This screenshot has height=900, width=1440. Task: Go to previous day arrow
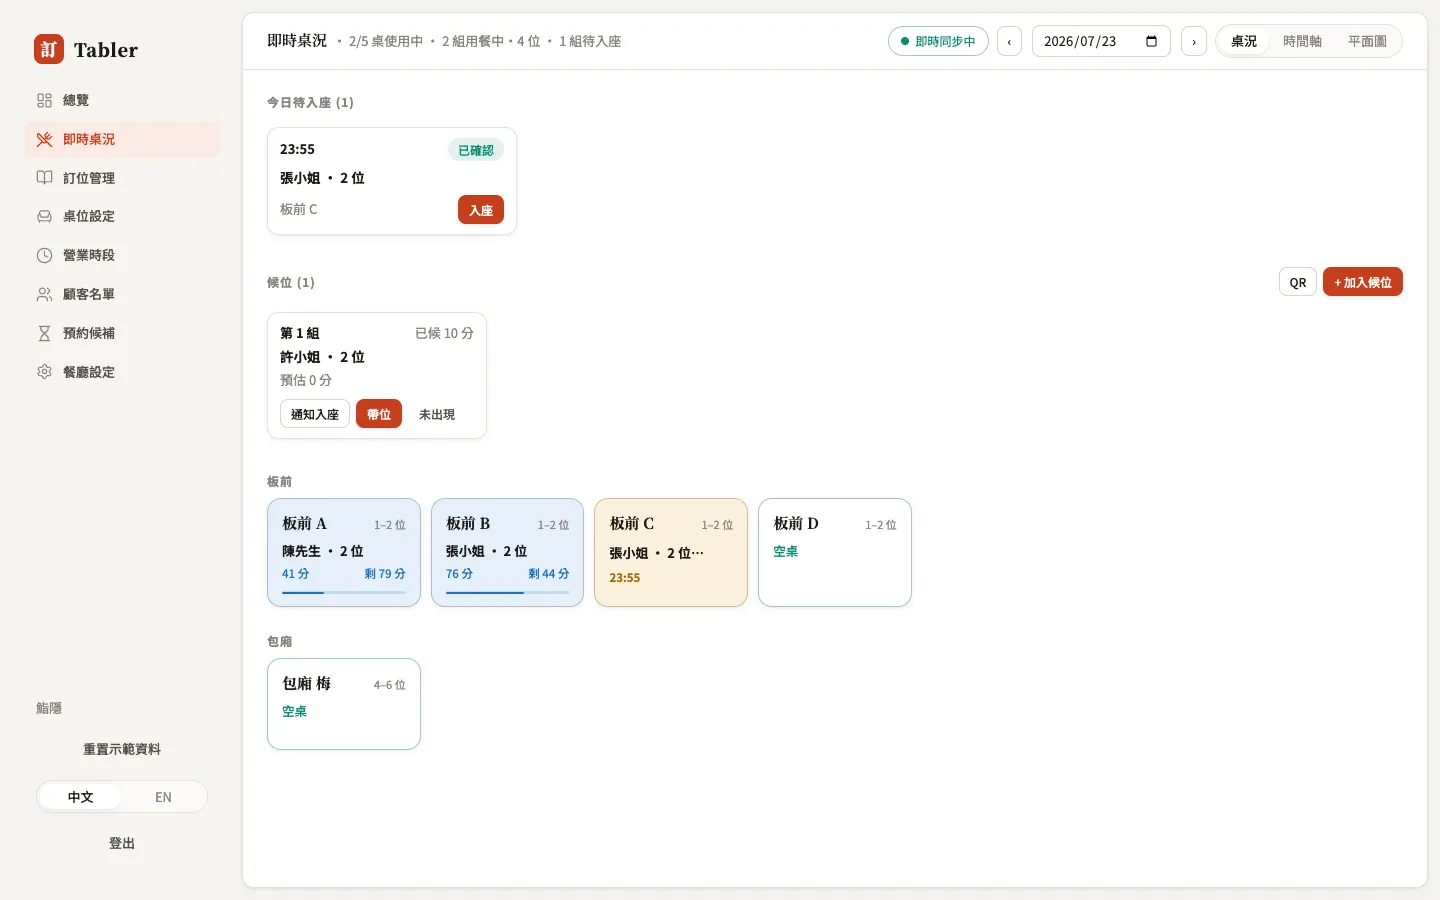(1009, 41)
